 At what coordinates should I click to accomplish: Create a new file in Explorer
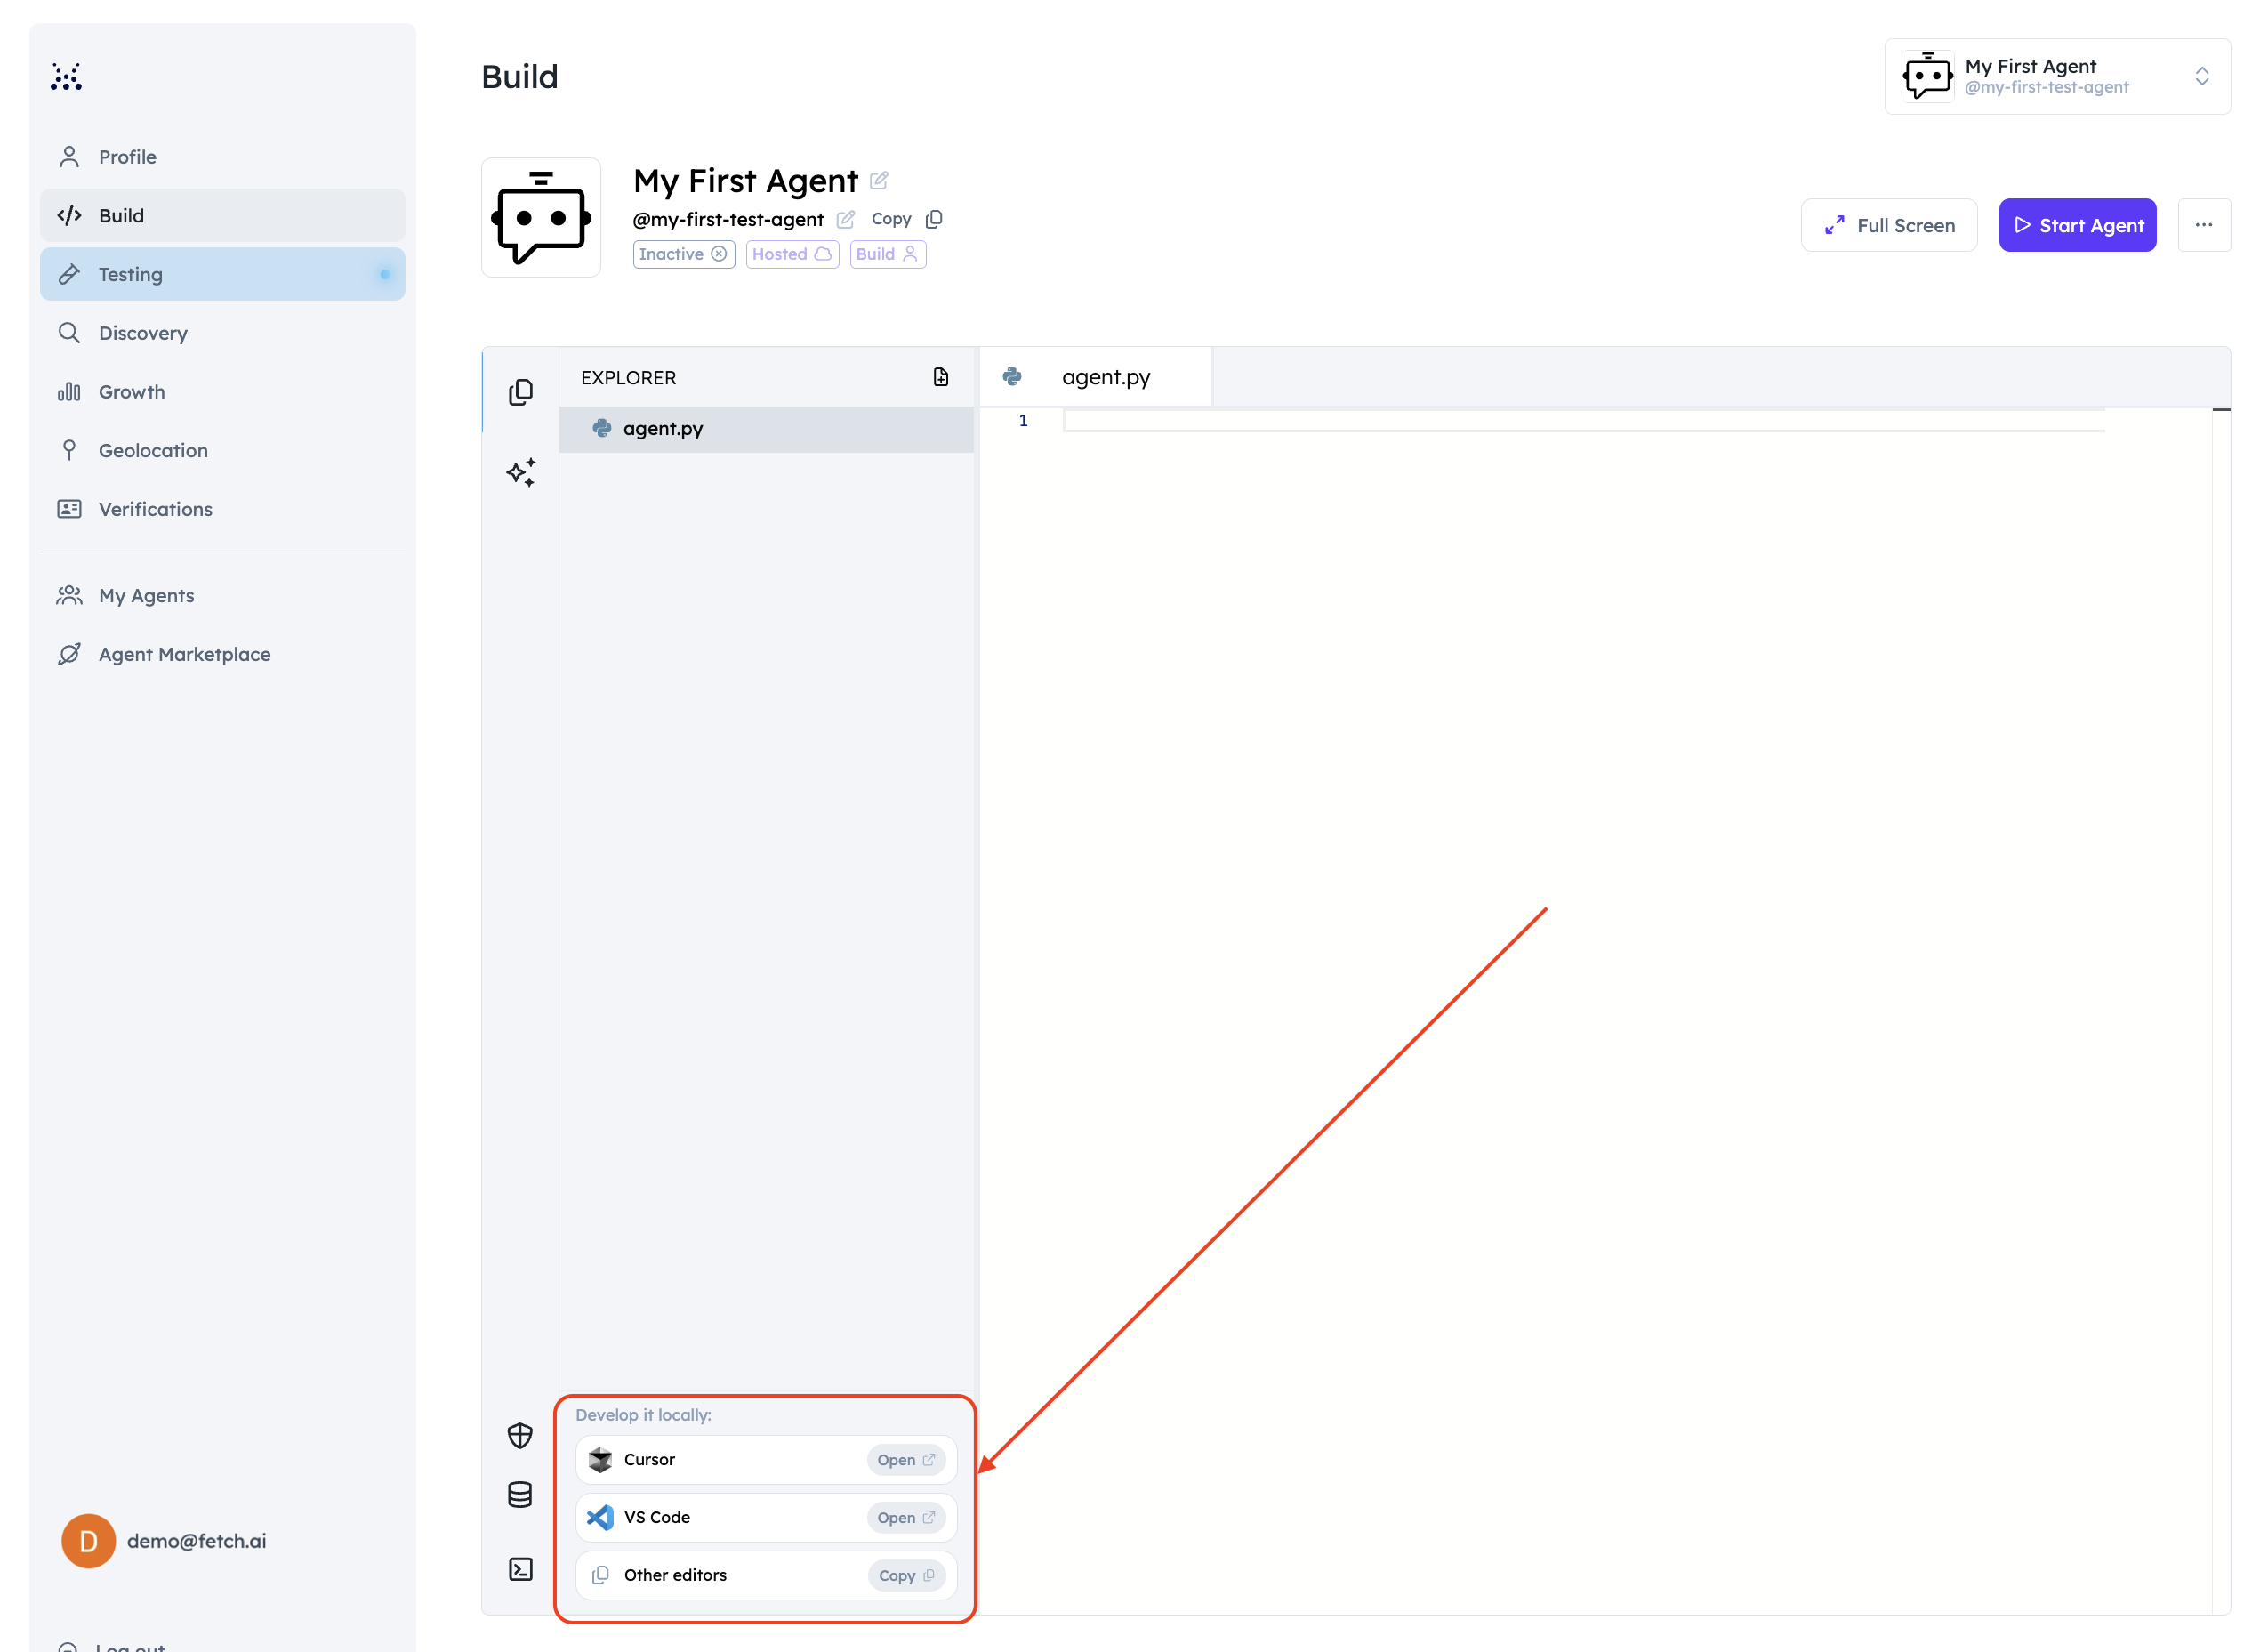[940, 377]
